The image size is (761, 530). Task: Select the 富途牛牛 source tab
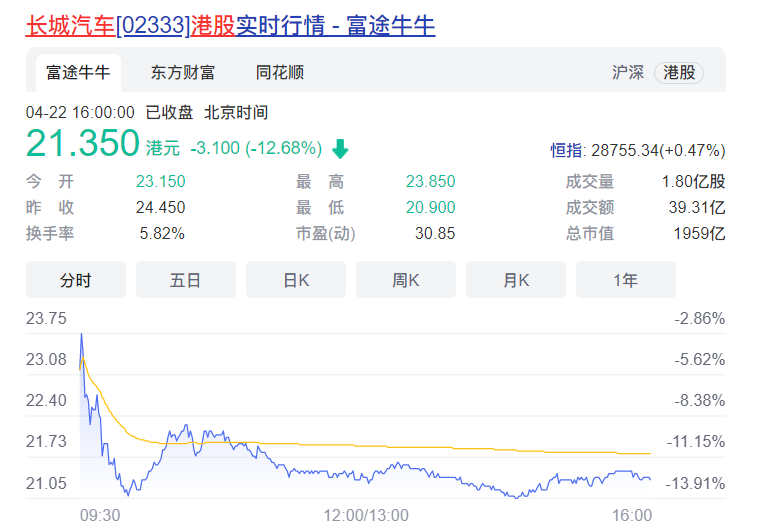coord(78,73)
